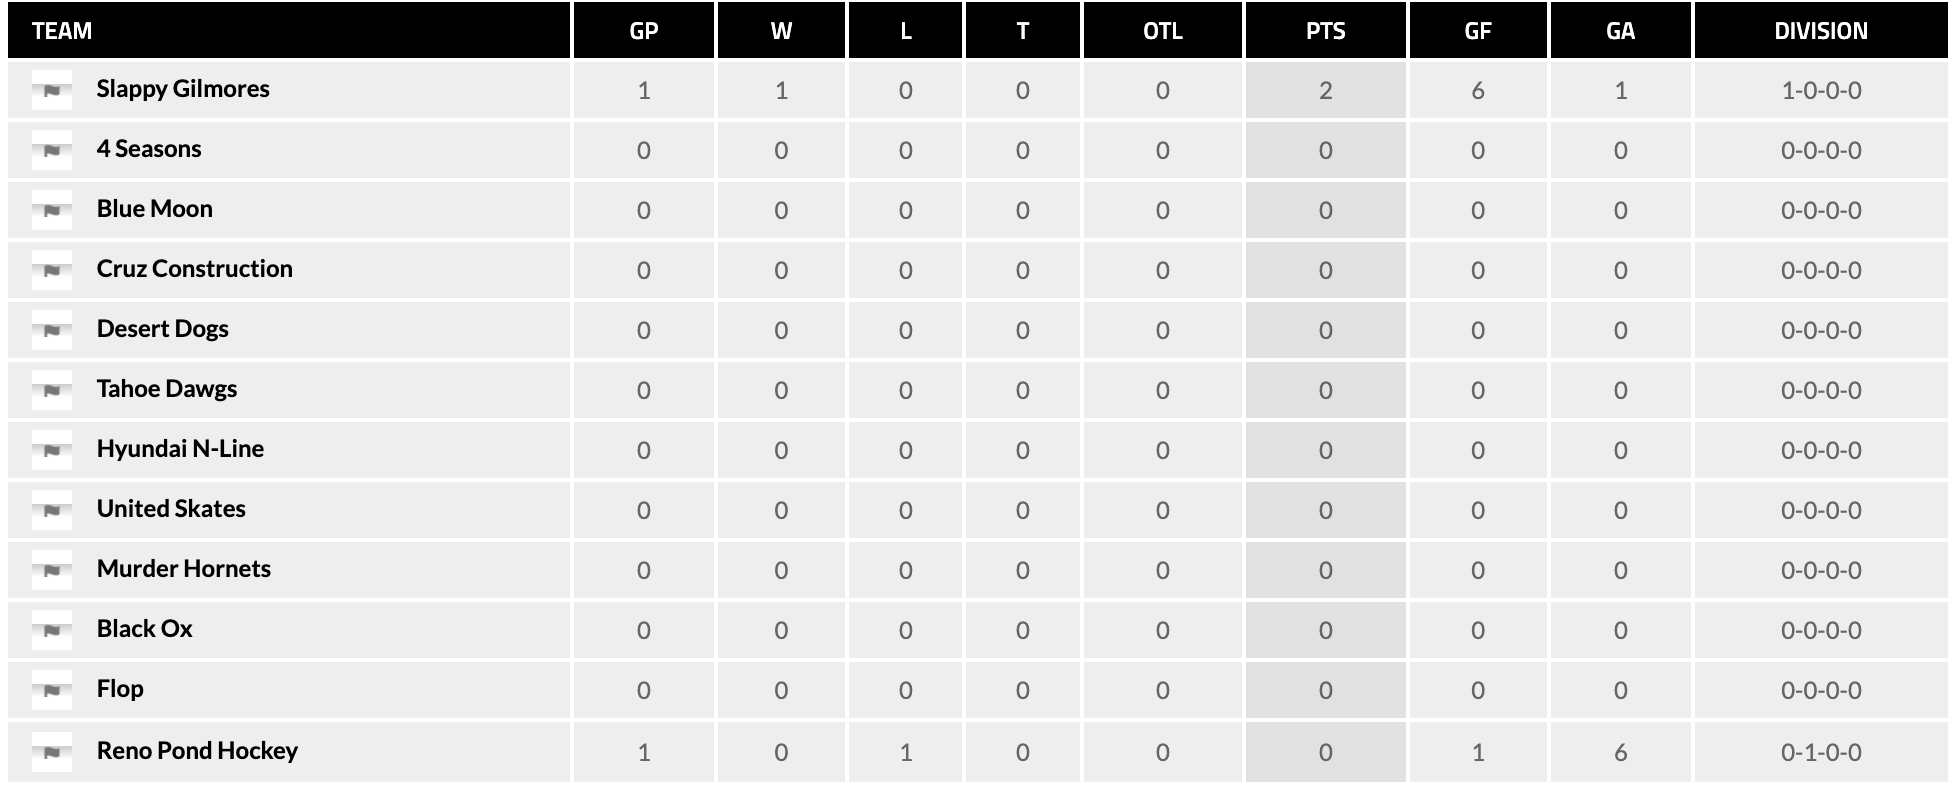1955x786 pixels.
Task: Sort by GF column header
Action: pos(1477,31)
